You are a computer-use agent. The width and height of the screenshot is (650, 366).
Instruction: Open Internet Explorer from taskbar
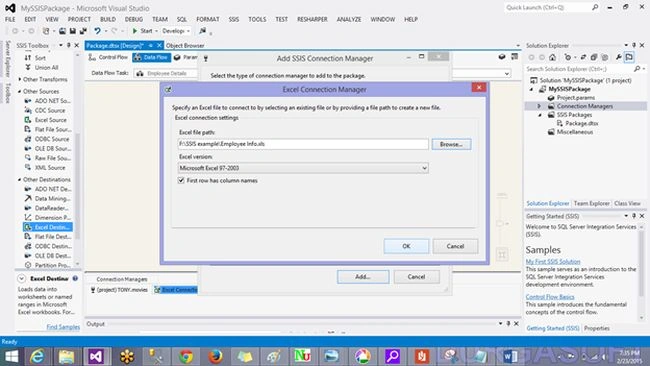click(37, 356)
